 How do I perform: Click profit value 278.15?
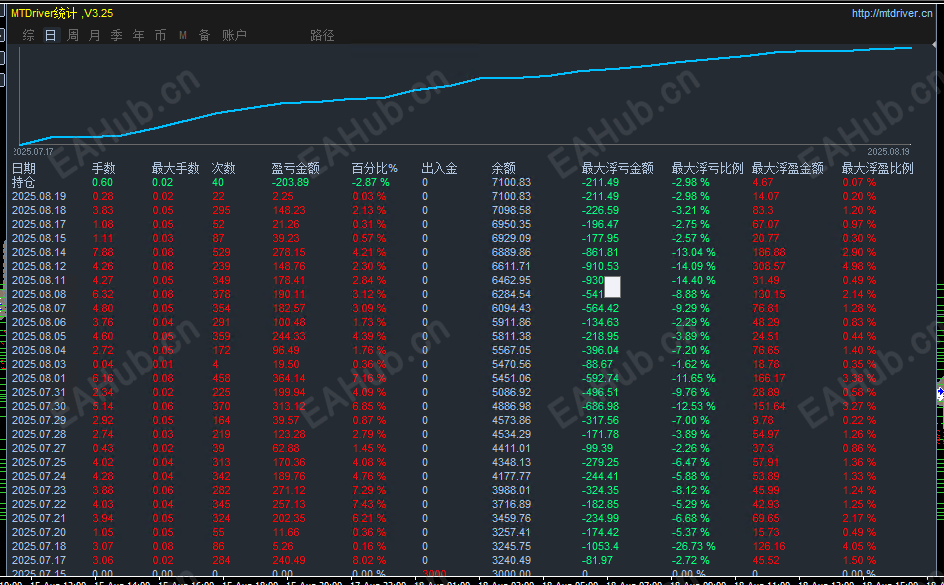coord(289,252)
